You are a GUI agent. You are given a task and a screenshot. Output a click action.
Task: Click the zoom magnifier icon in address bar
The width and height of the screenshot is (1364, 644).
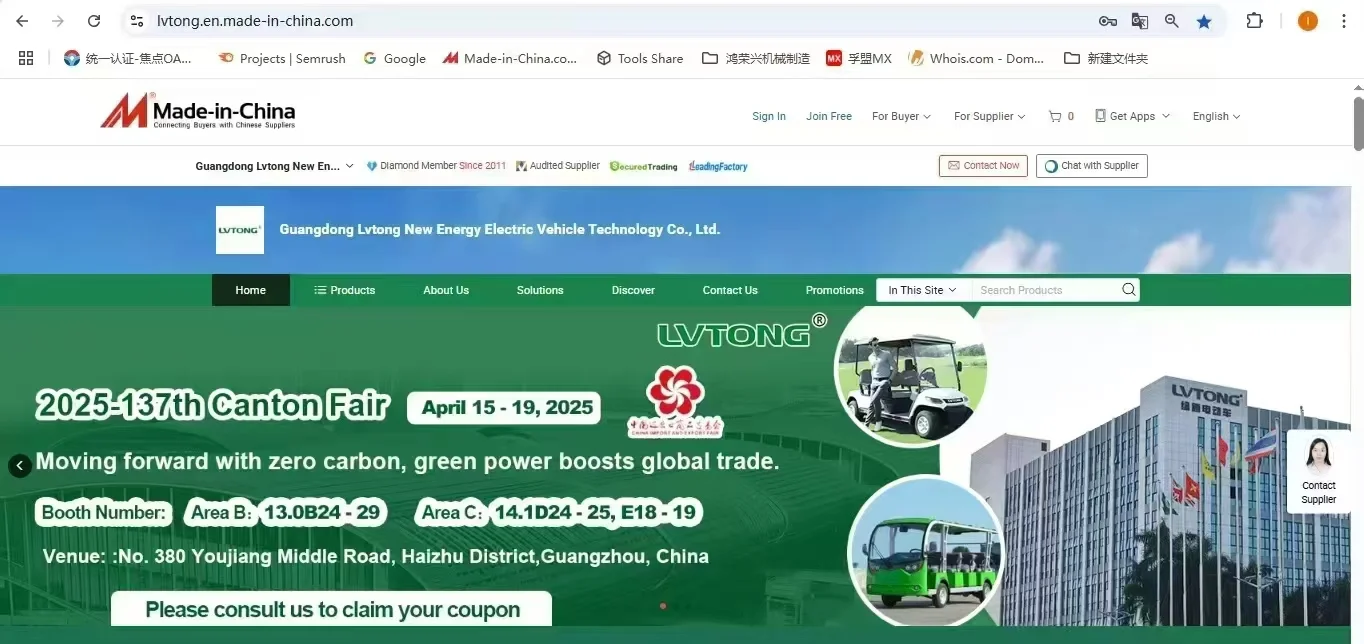pos(1171,21)
